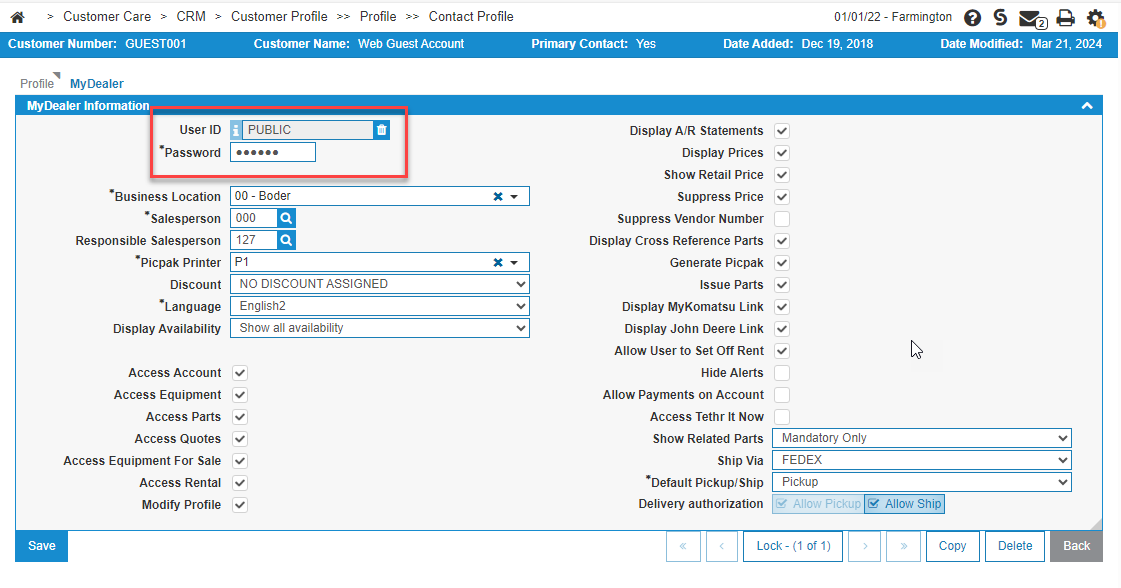Viewport: 1121px width, 588px height.
Task: Select the MyDealer tab
Action: 97,84
